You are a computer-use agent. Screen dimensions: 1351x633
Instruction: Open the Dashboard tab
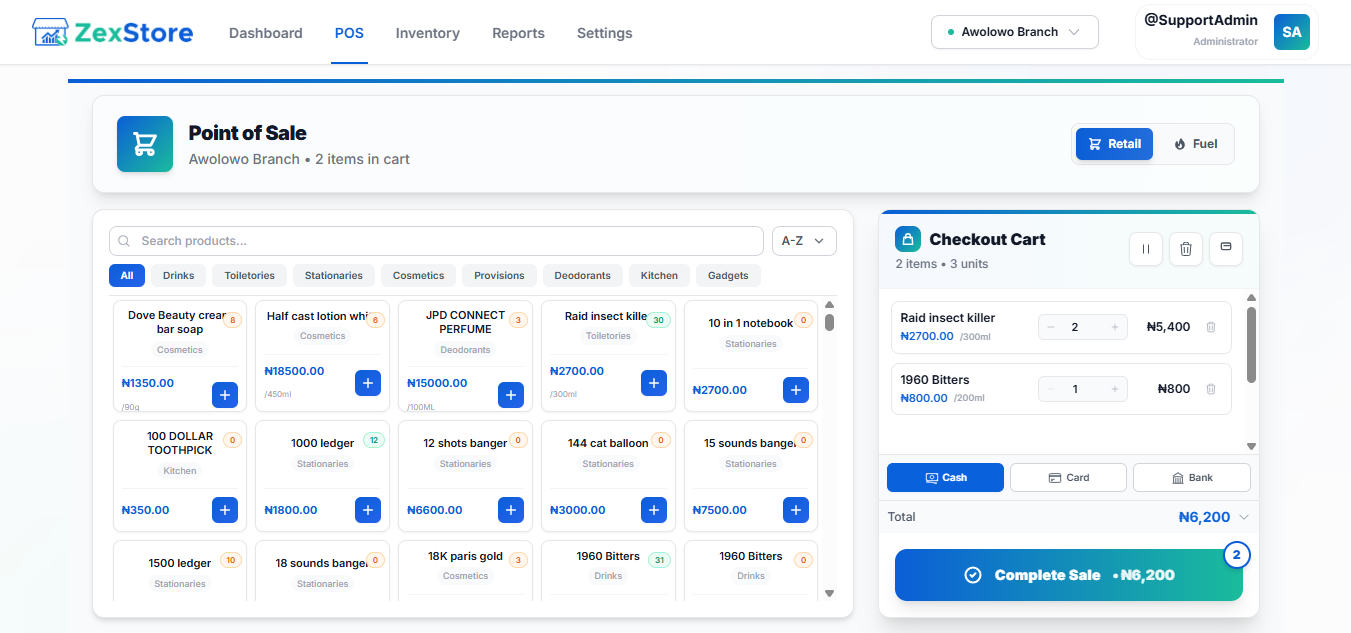coord(266,33)
